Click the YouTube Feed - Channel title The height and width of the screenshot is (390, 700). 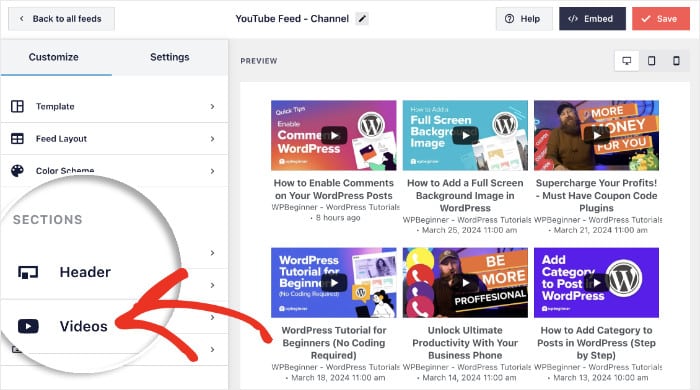[292, 19]
